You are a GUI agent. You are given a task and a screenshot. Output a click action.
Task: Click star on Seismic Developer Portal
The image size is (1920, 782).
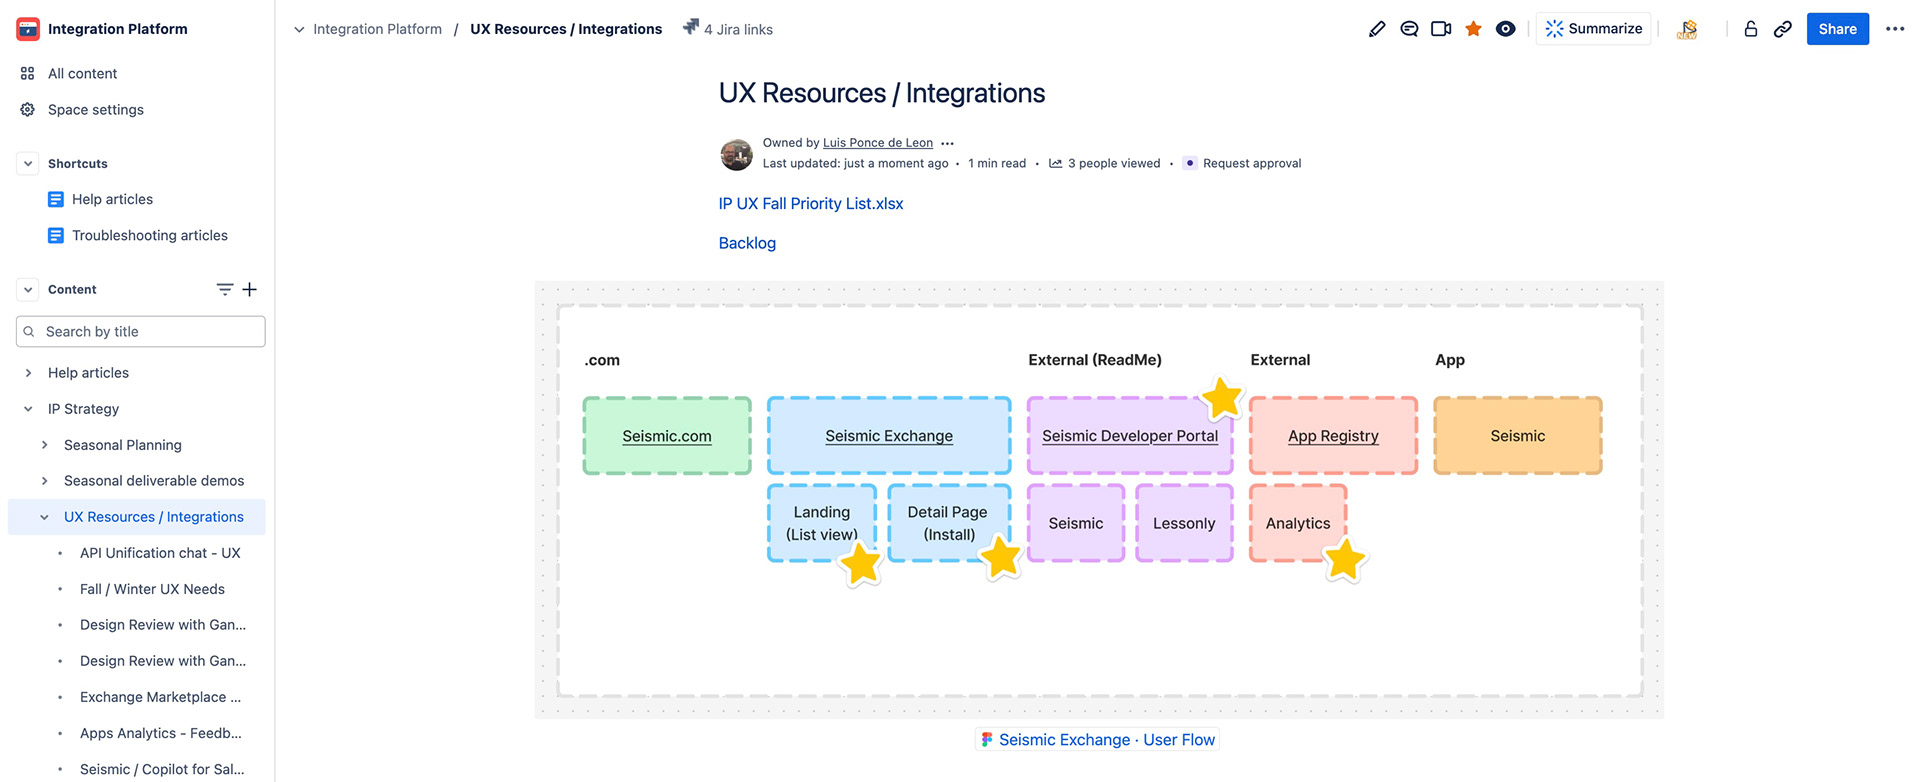pos(1221,398)
